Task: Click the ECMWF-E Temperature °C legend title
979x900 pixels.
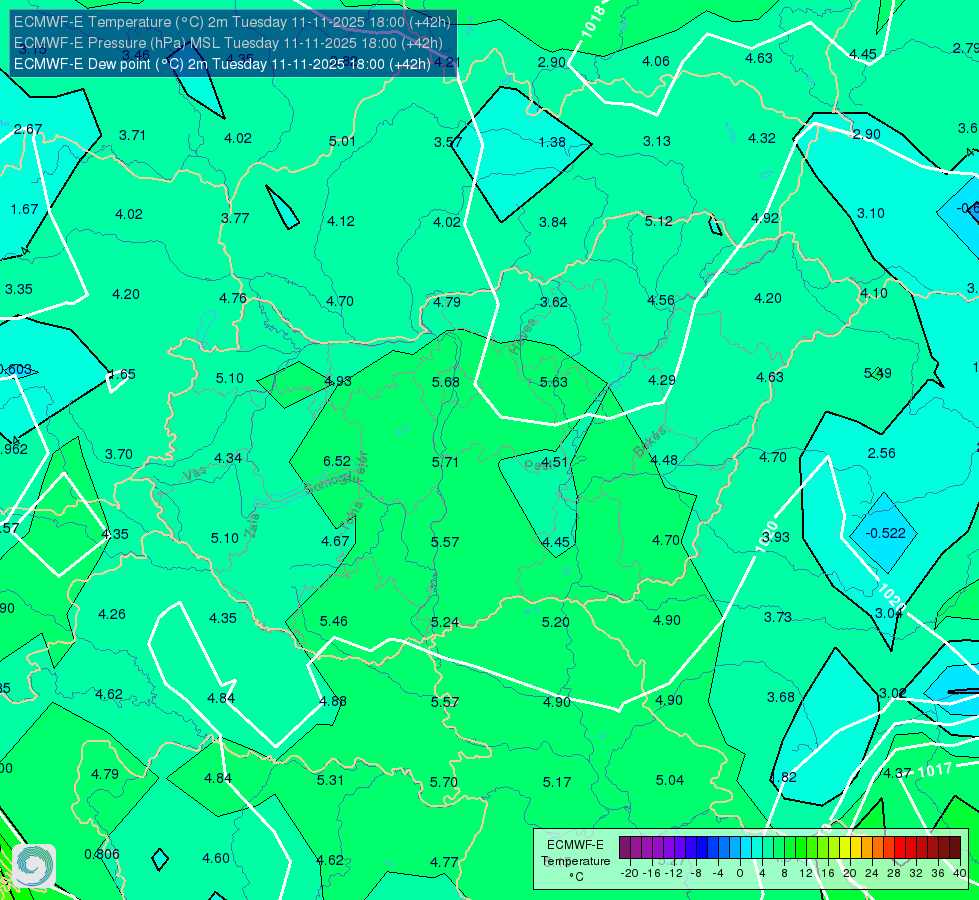Action: click(x=576, y=861)
